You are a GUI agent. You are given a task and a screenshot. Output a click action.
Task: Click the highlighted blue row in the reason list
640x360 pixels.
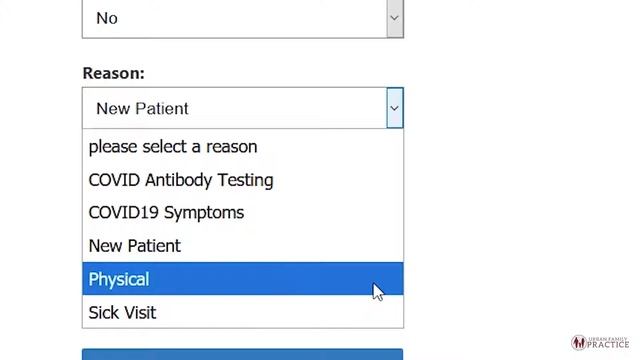243,279
